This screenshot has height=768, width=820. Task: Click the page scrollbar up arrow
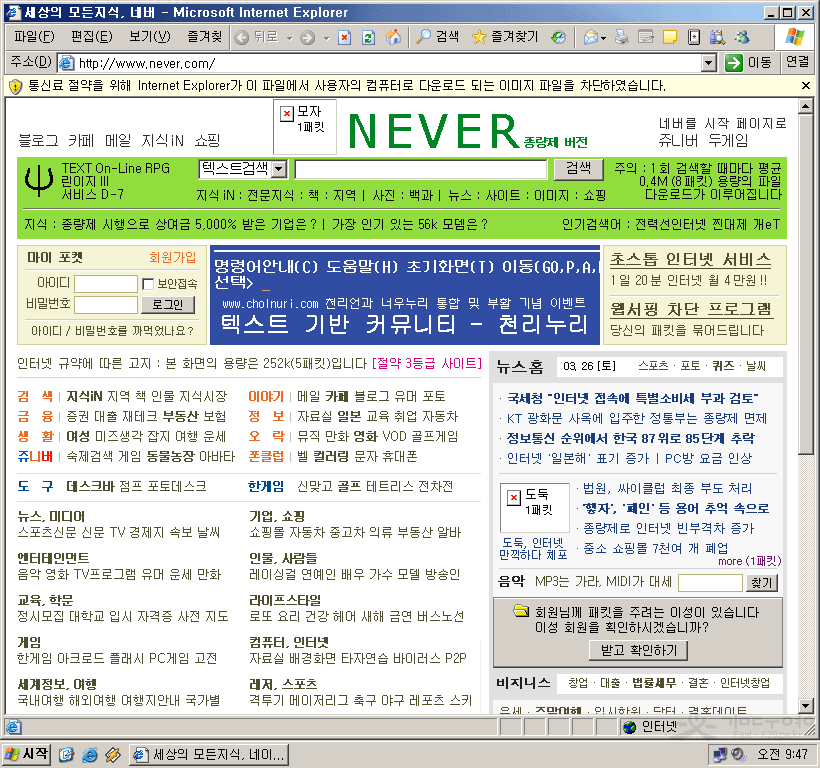805,106
